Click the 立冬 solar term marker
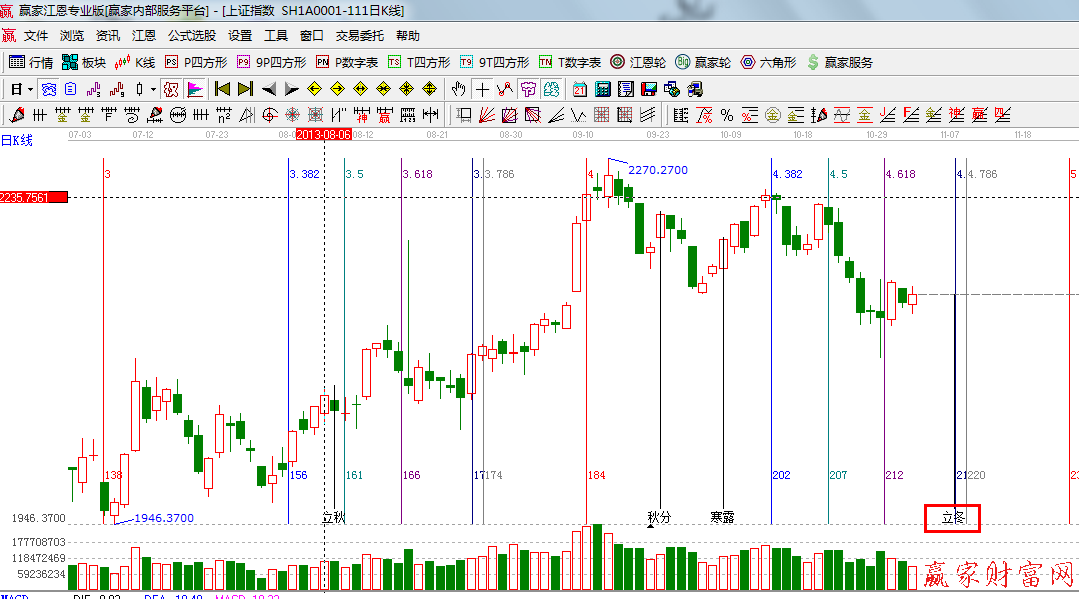This screenshot has height=599, width=1079. pos(951,518)
